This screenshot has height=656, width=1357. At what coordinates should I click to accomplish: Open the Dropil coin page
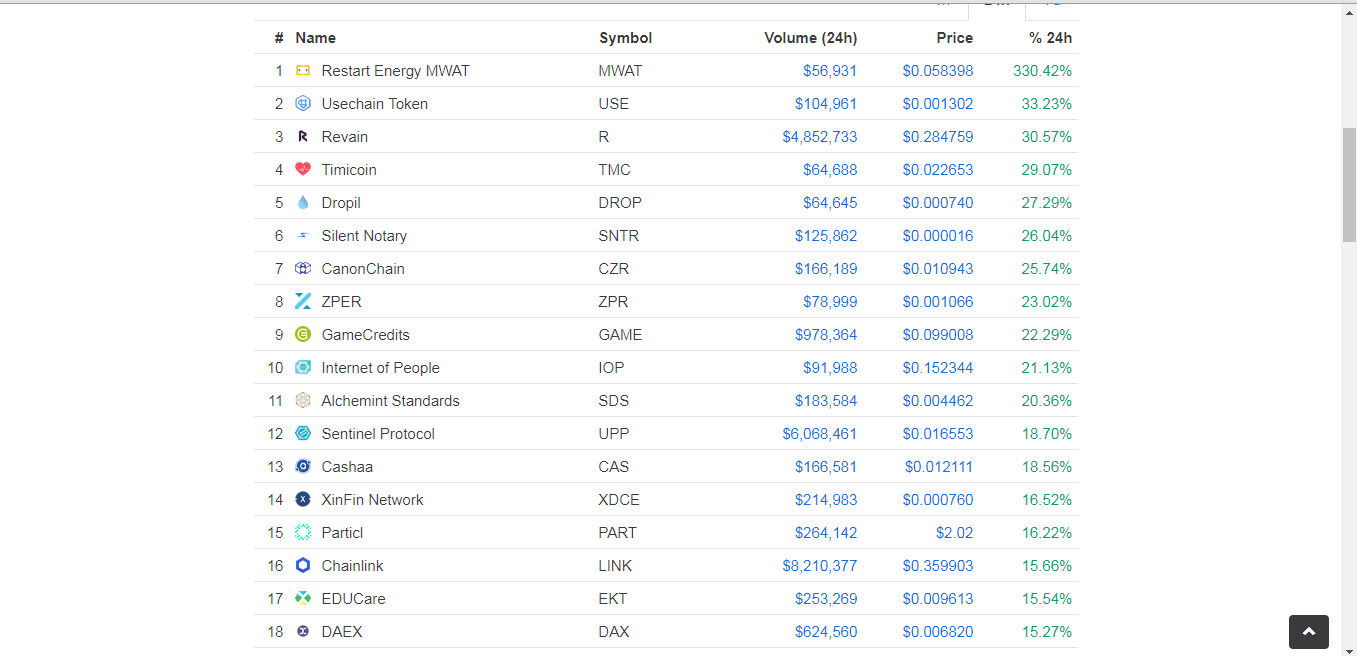coord(341,203)
